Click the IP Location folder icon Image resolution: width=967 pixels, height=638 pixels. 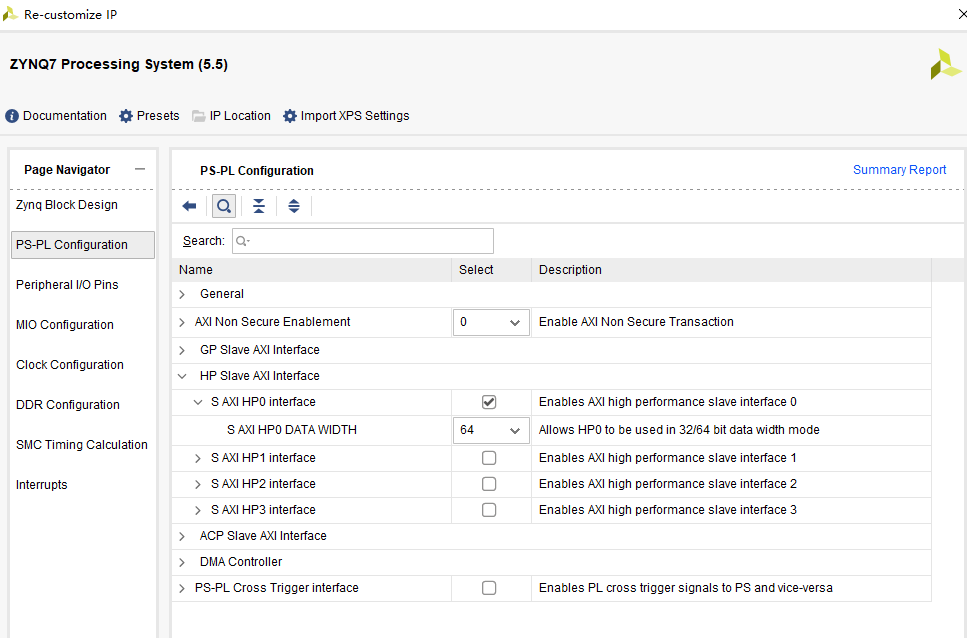[x=199, y=116]
